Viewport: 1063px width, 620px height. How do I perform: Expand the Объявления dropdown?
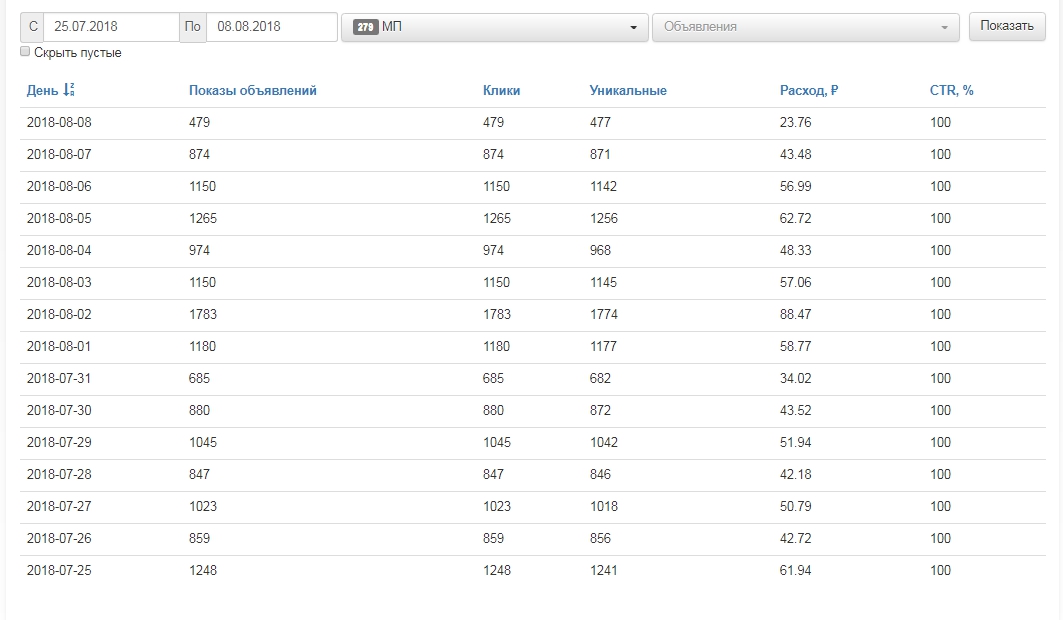805,27
